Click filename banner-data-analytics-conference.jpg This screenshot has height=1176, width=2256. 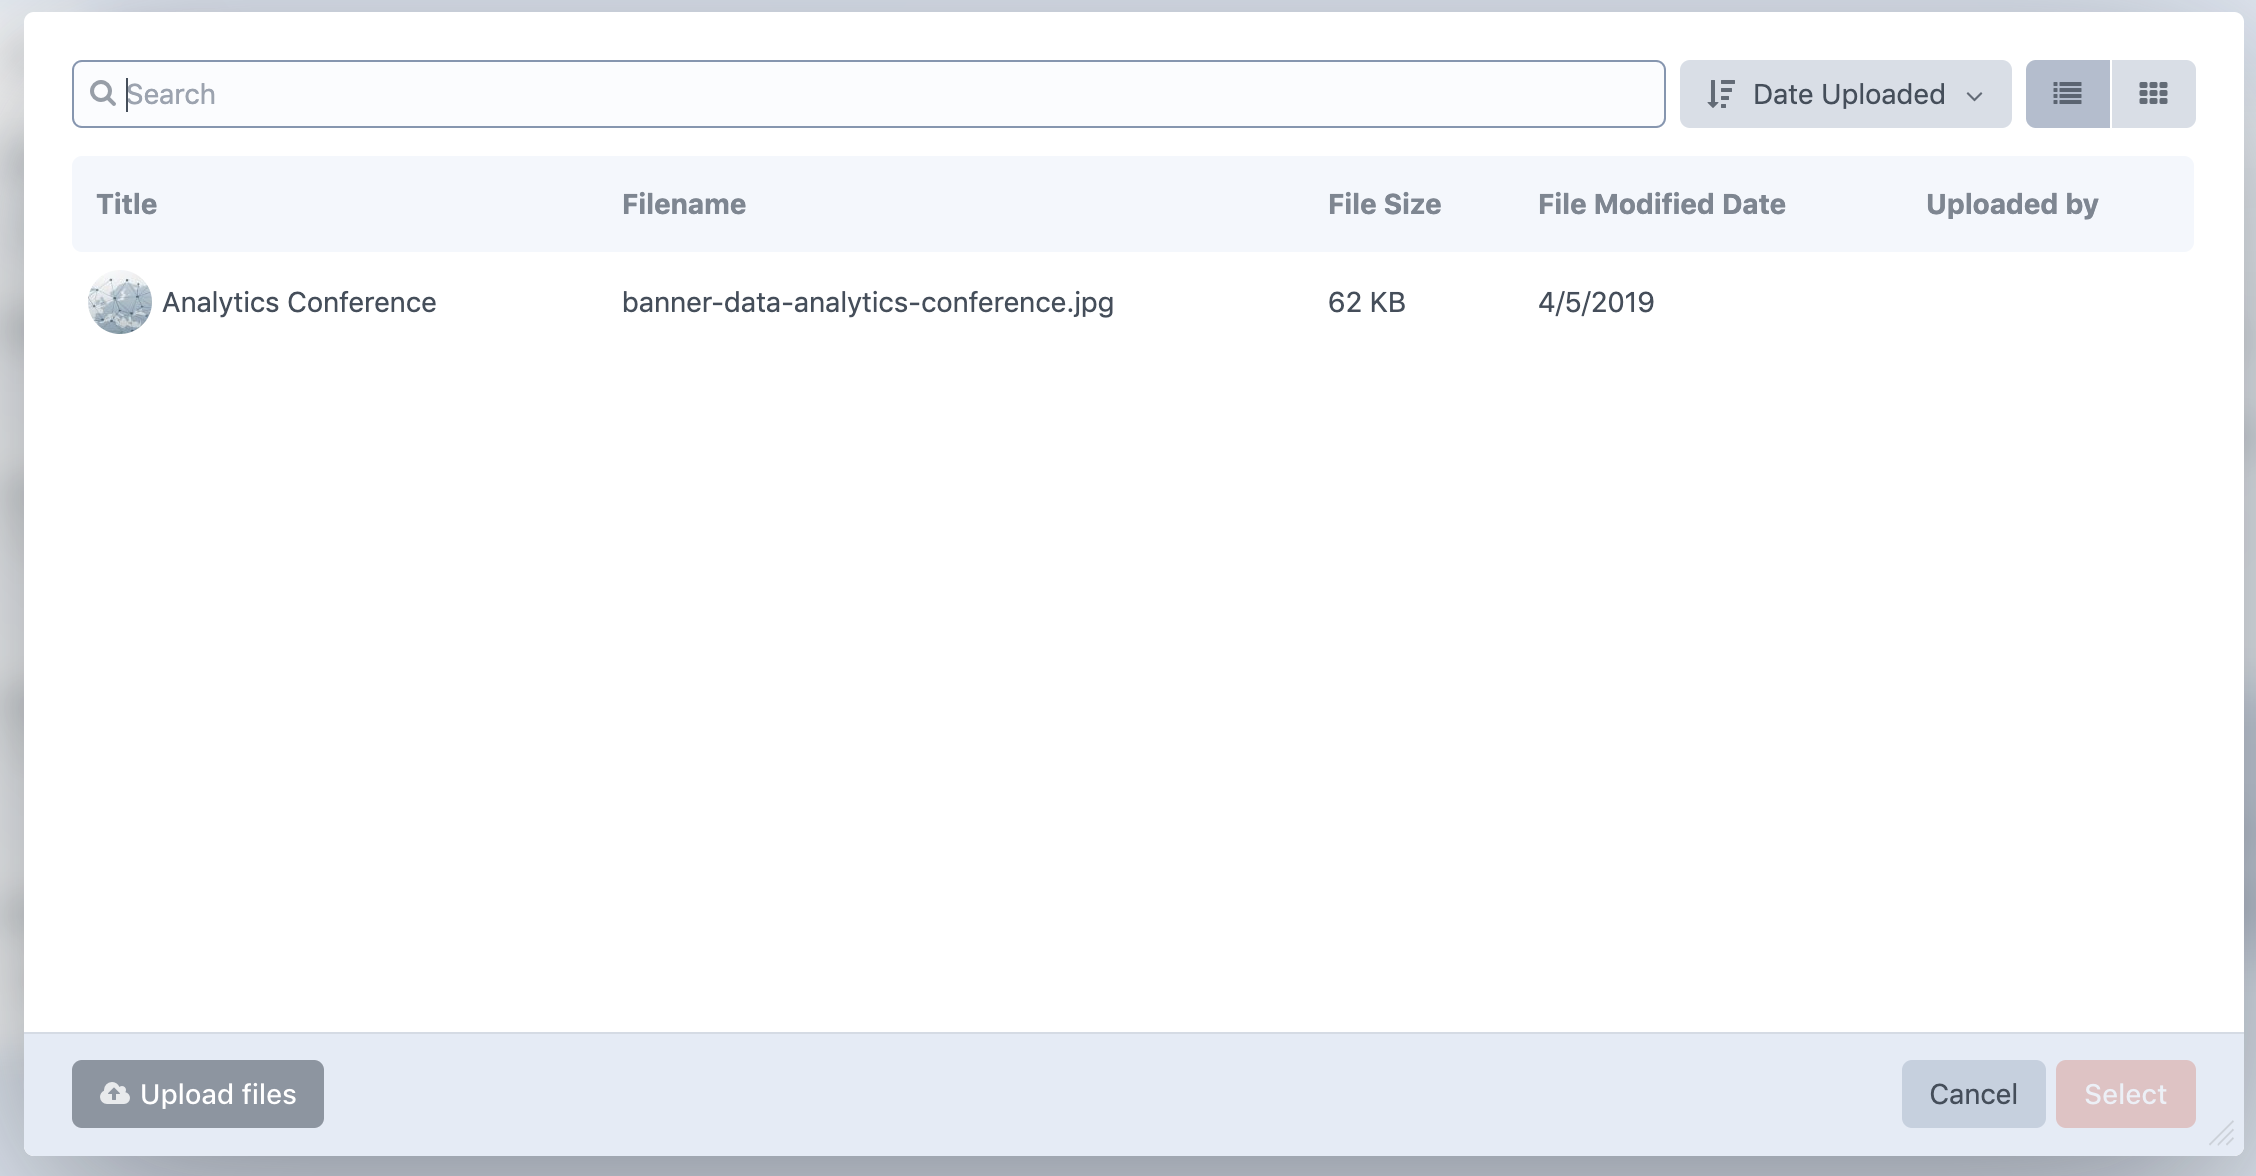click(867, 302)
